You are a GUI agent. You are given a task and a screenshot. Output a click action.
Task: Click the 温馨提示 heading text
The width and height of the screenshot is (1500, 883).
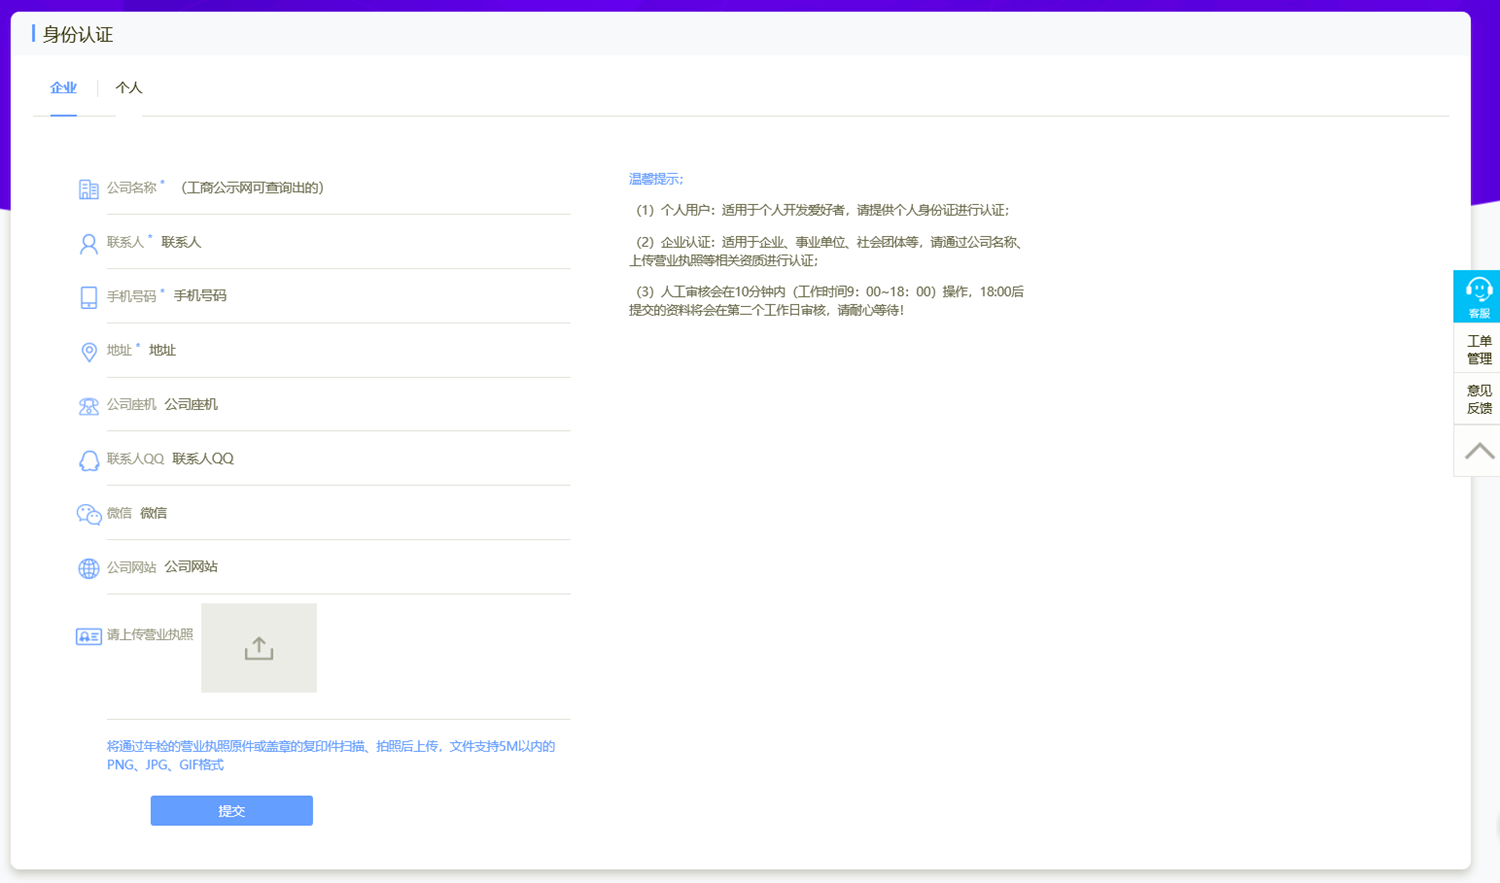point(656,179)
